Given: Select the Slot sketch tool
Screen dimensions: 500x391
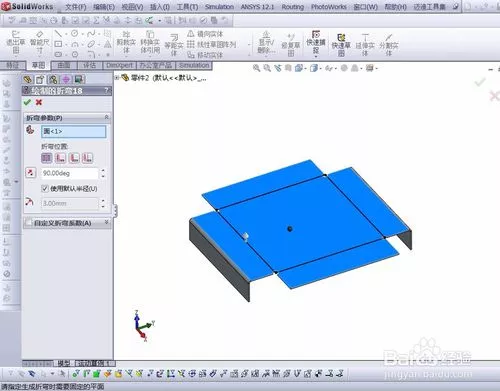Looking at the screenshot, I should coord(58,54).
